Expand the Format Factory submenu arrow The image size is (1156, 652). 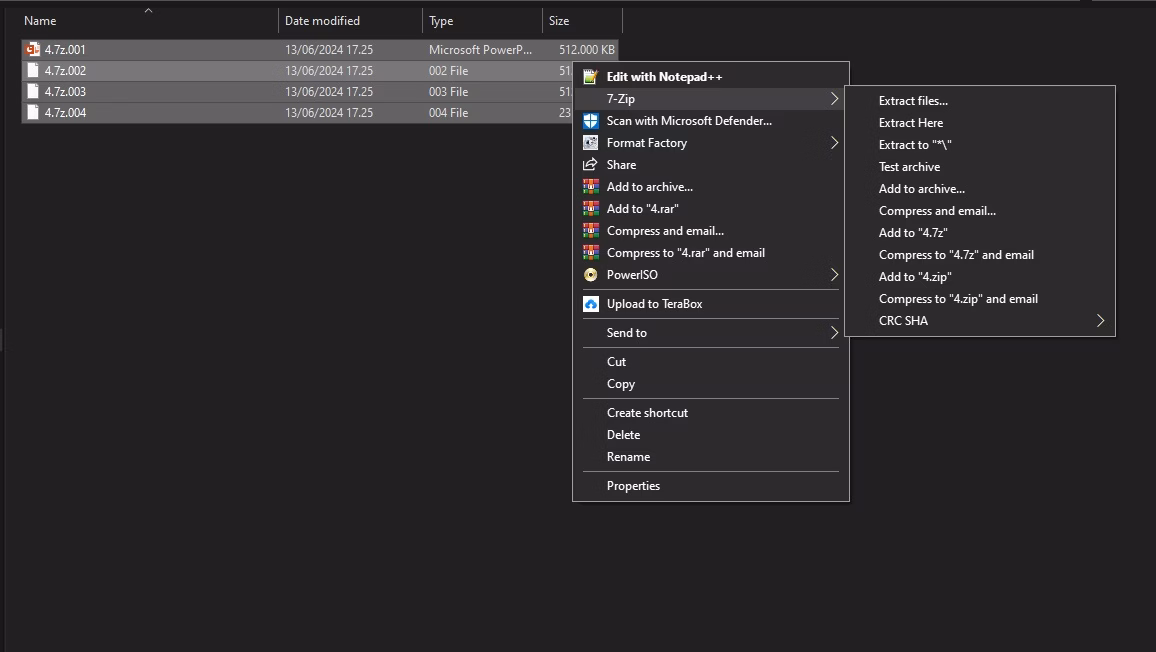click(834, 143)
